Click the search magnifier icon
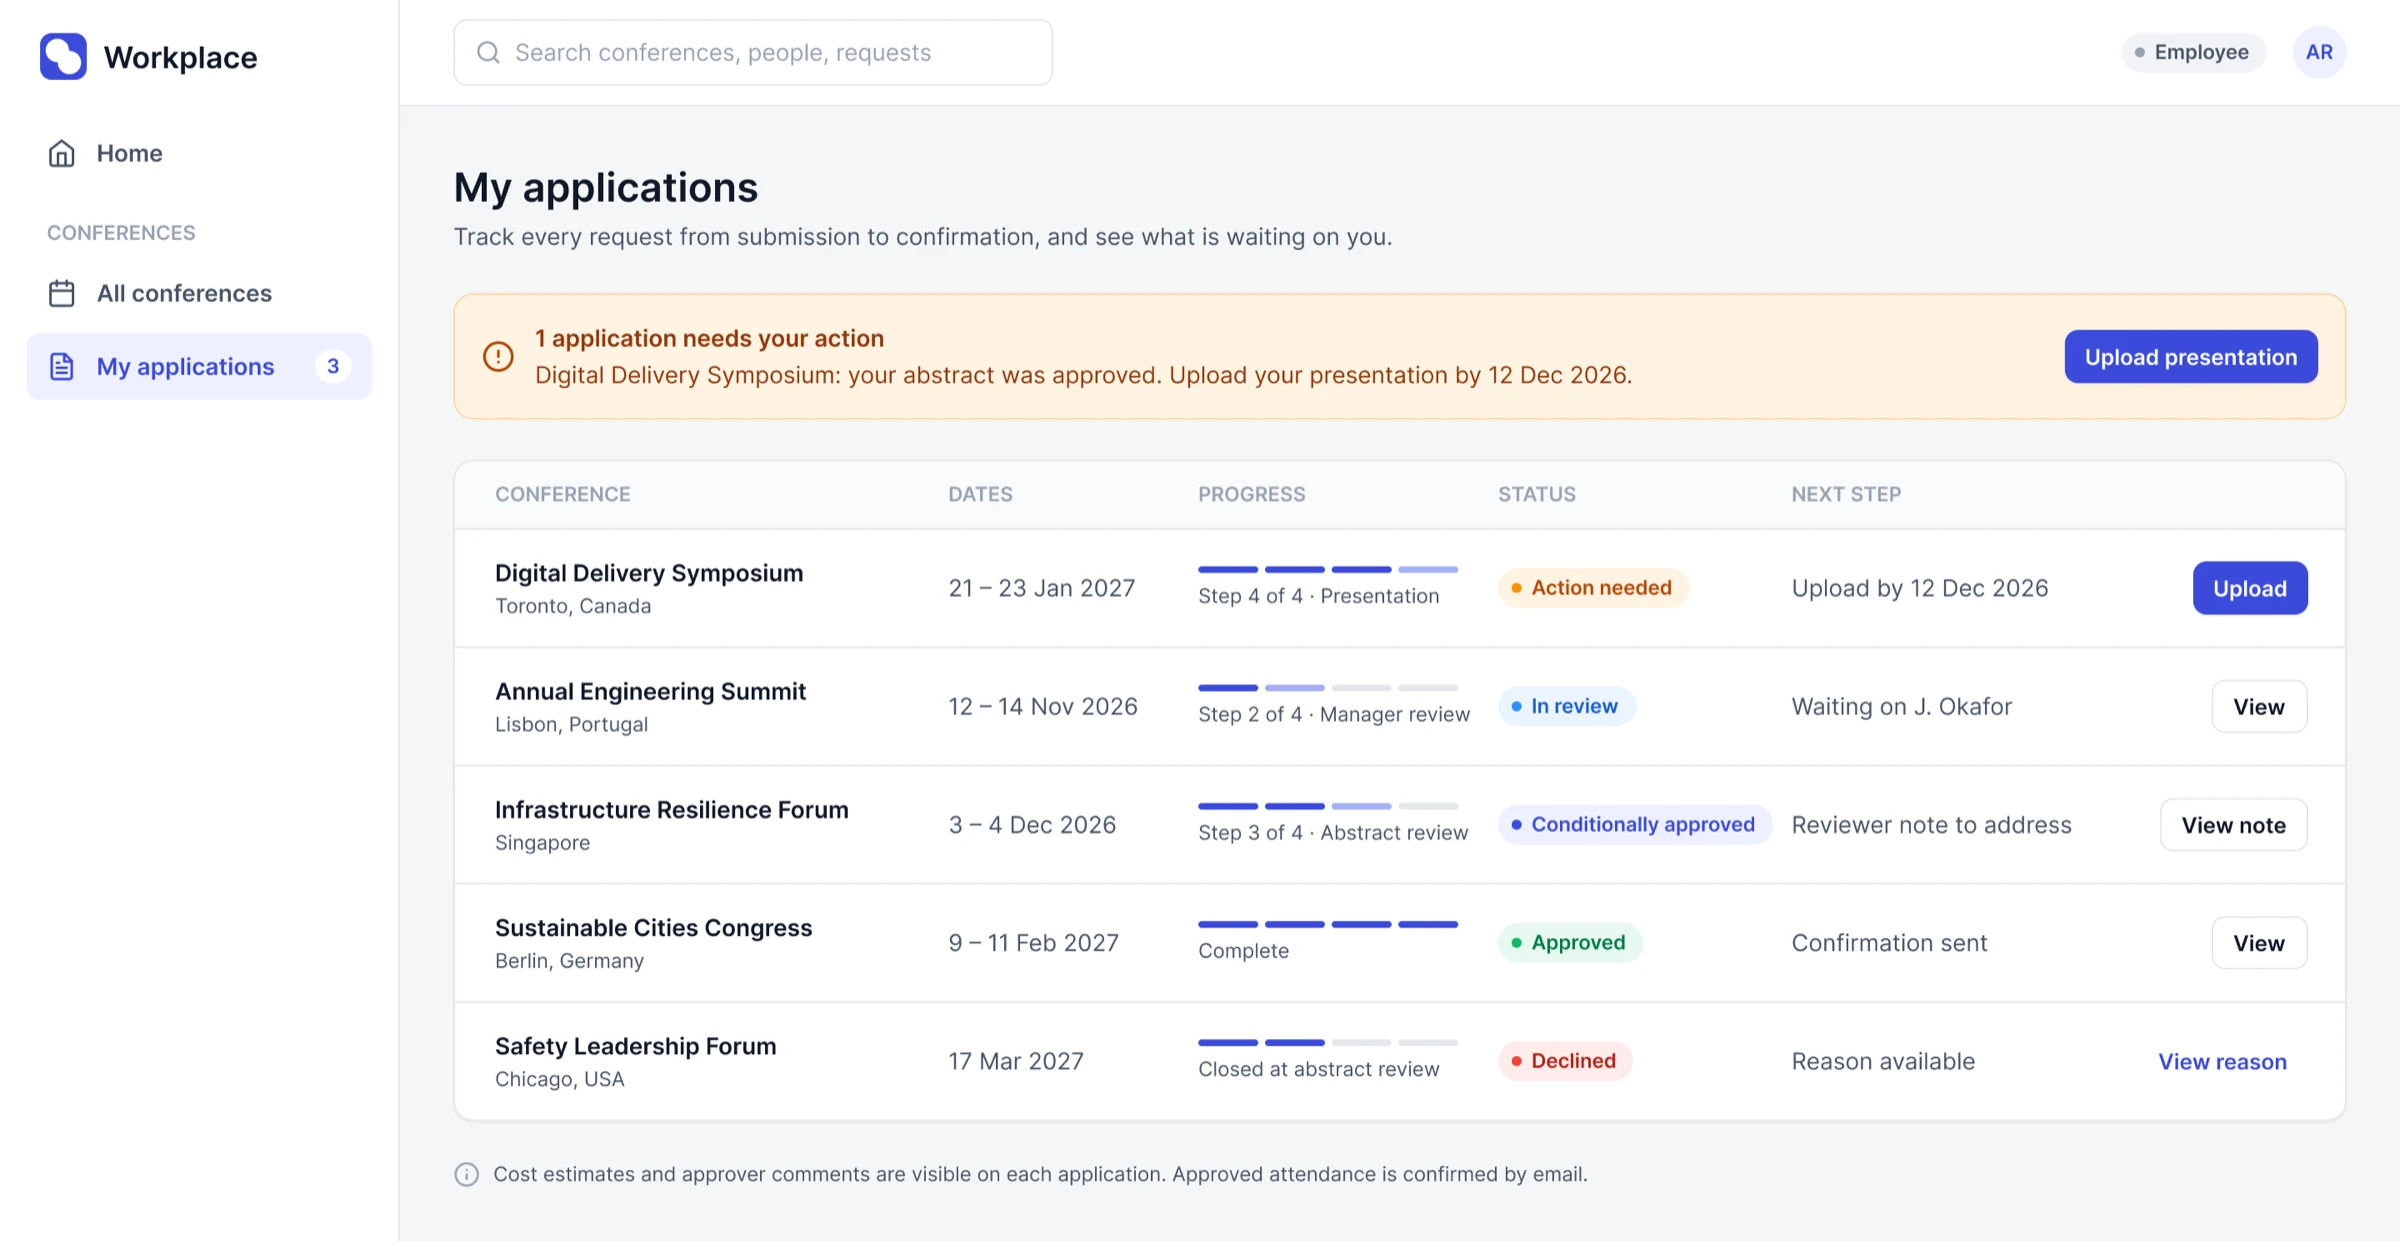 (488, 52)
